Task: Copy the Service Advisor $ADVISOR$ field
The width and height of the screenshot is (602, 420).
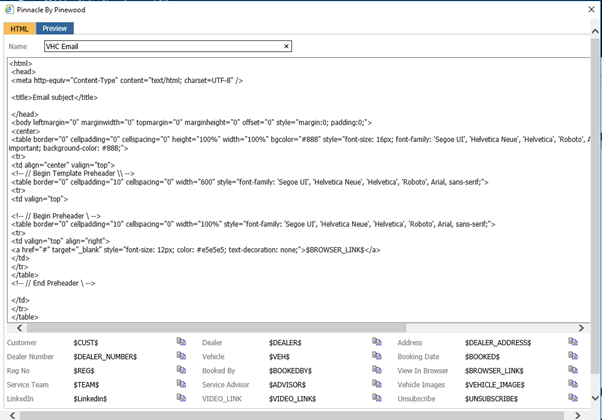Action: (377, 384)
